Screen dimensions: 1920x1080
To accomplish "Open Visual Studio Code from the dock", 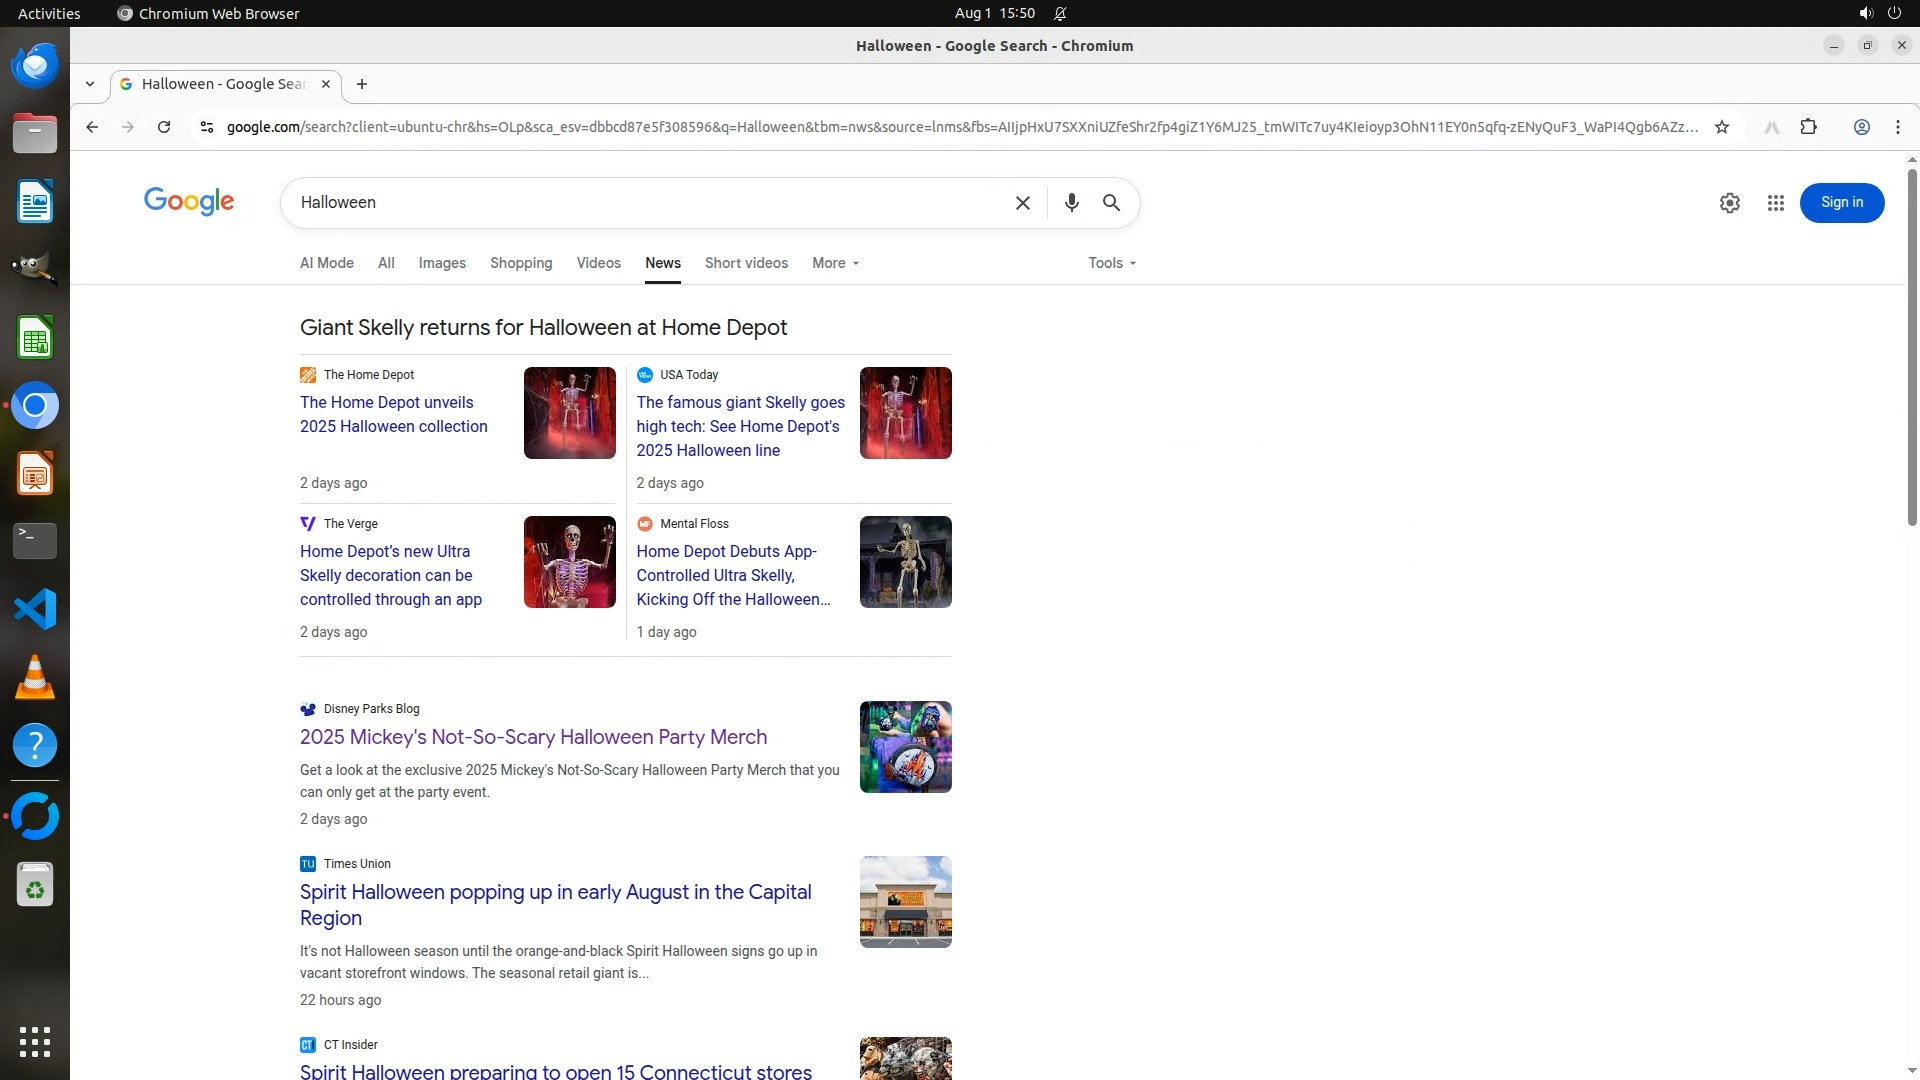I will pyautogui.click(x=35, y=609).
